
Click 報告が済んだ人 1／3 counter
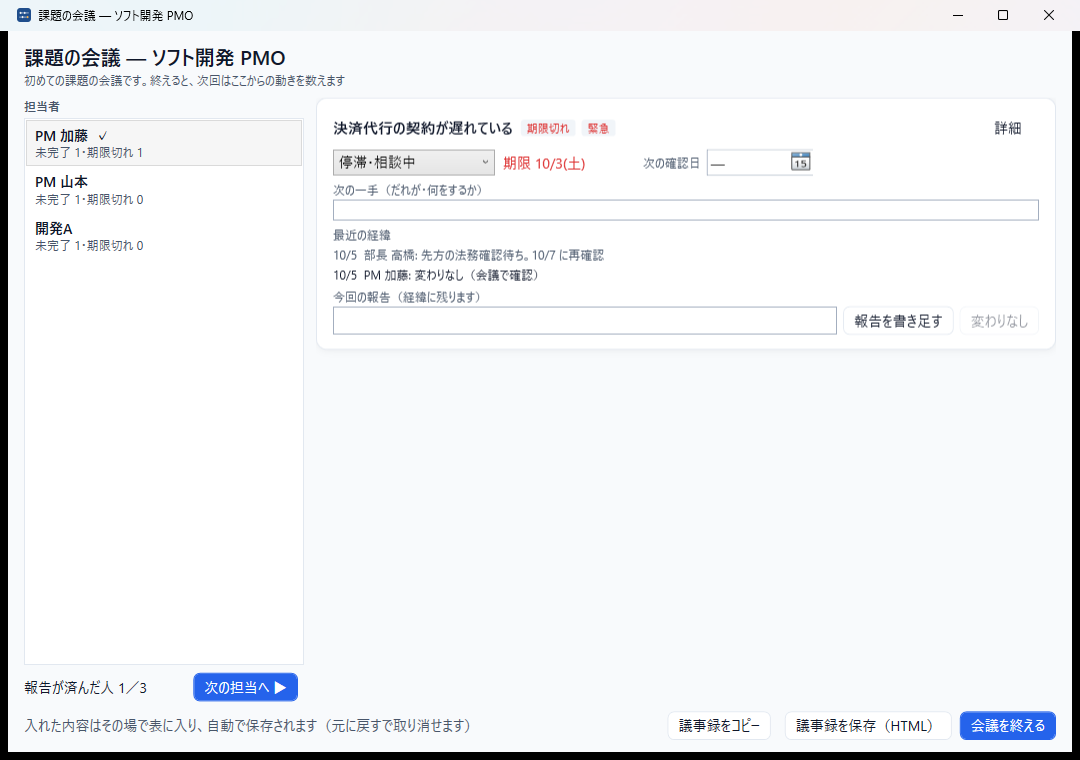coord(85,688)
